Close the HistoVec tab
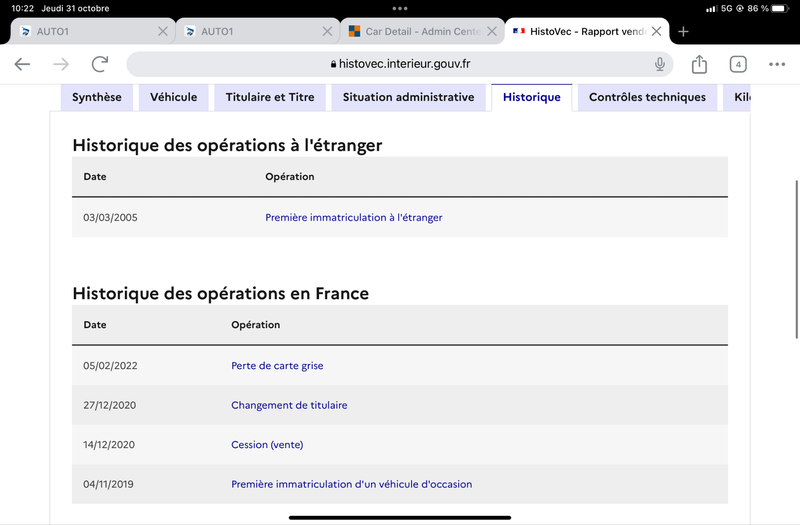This screenshot has width=800, height=525. 657,32
